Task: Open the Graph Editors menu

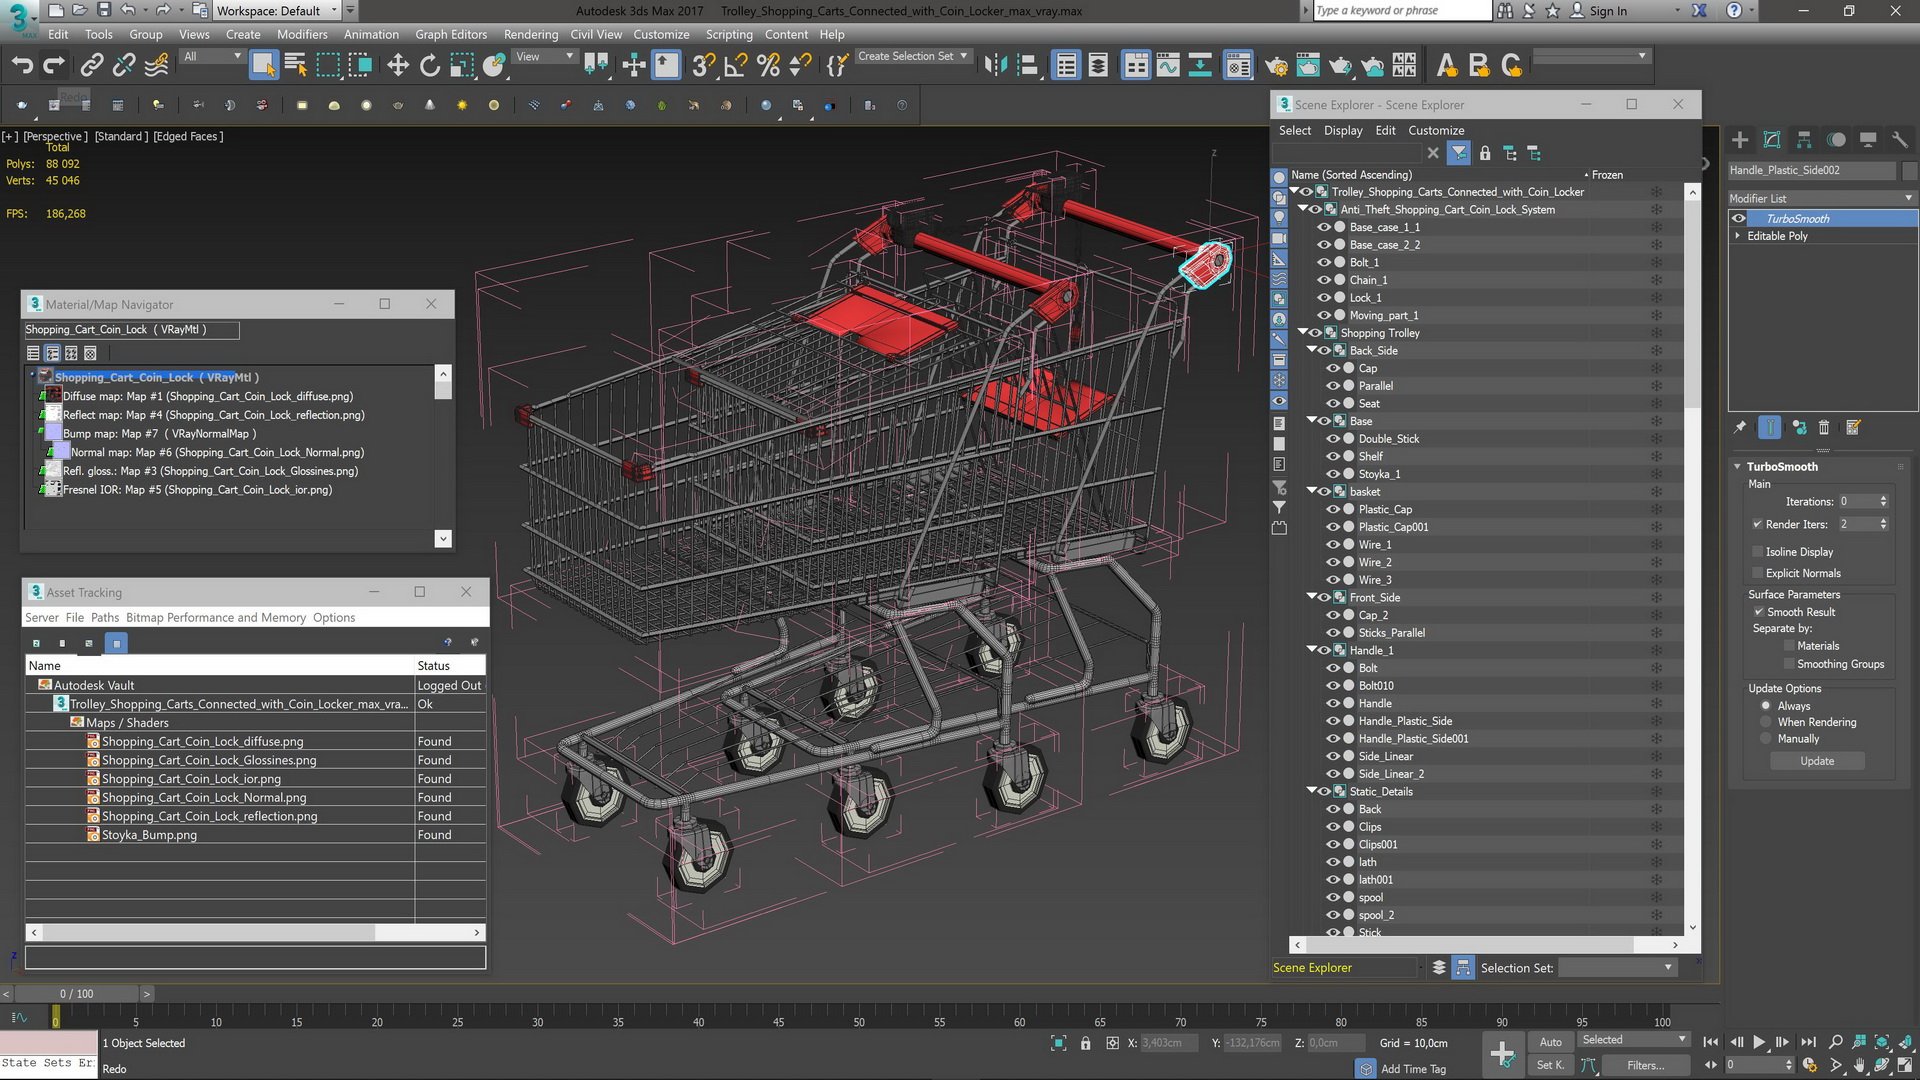Action: [x=451, y=34]
